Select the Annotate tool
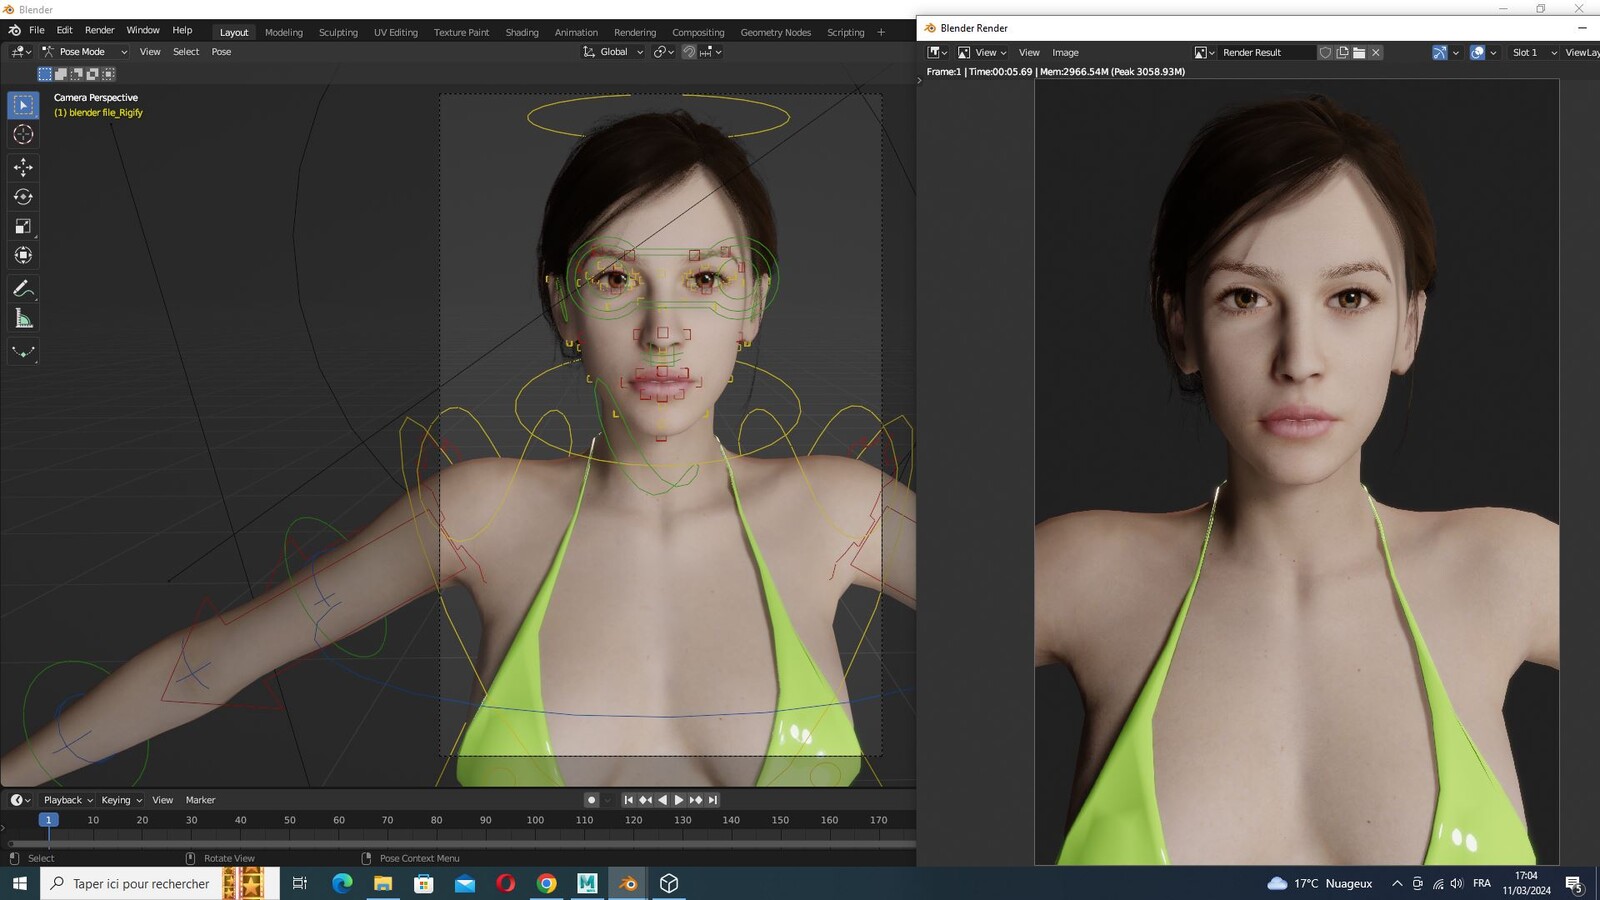The width and height of the screenshot is (1600, 900). 23,289
